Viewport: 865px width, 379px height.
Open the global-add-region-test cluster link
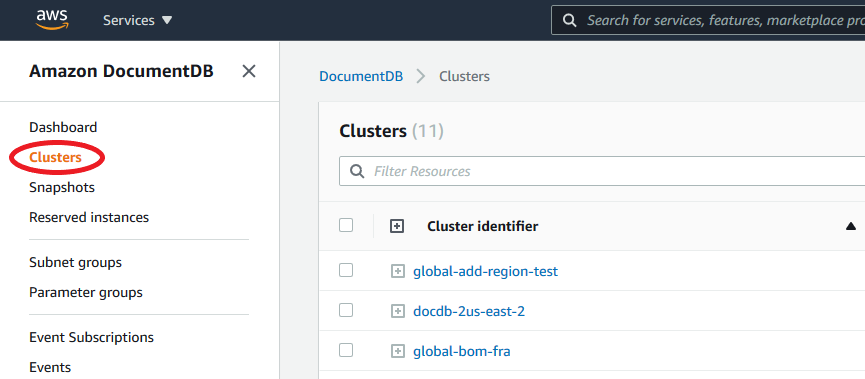click(x=485, y=271)
